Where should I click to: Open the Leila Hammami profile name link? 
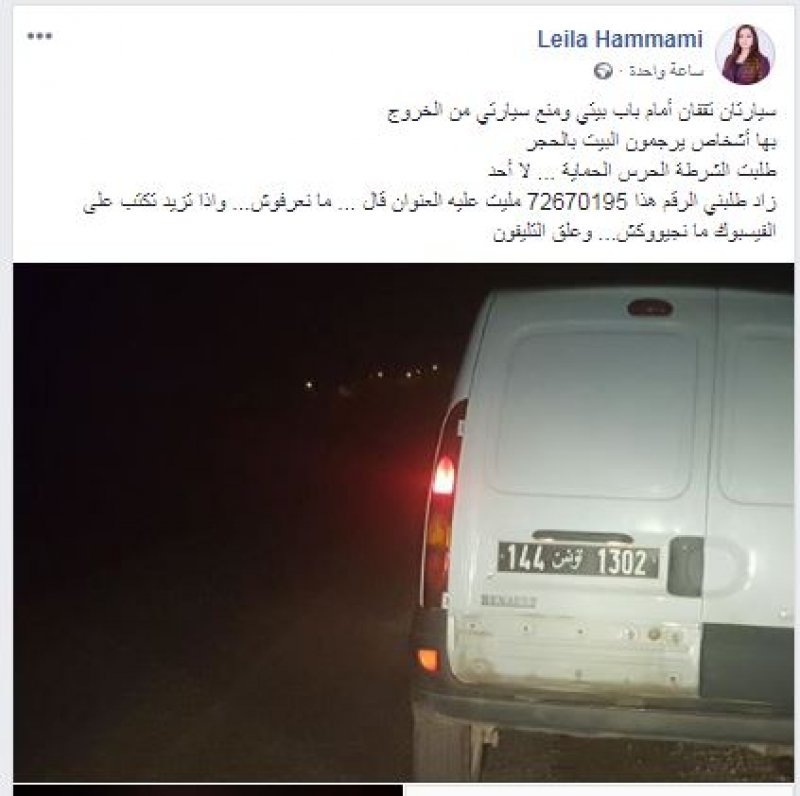620,39
